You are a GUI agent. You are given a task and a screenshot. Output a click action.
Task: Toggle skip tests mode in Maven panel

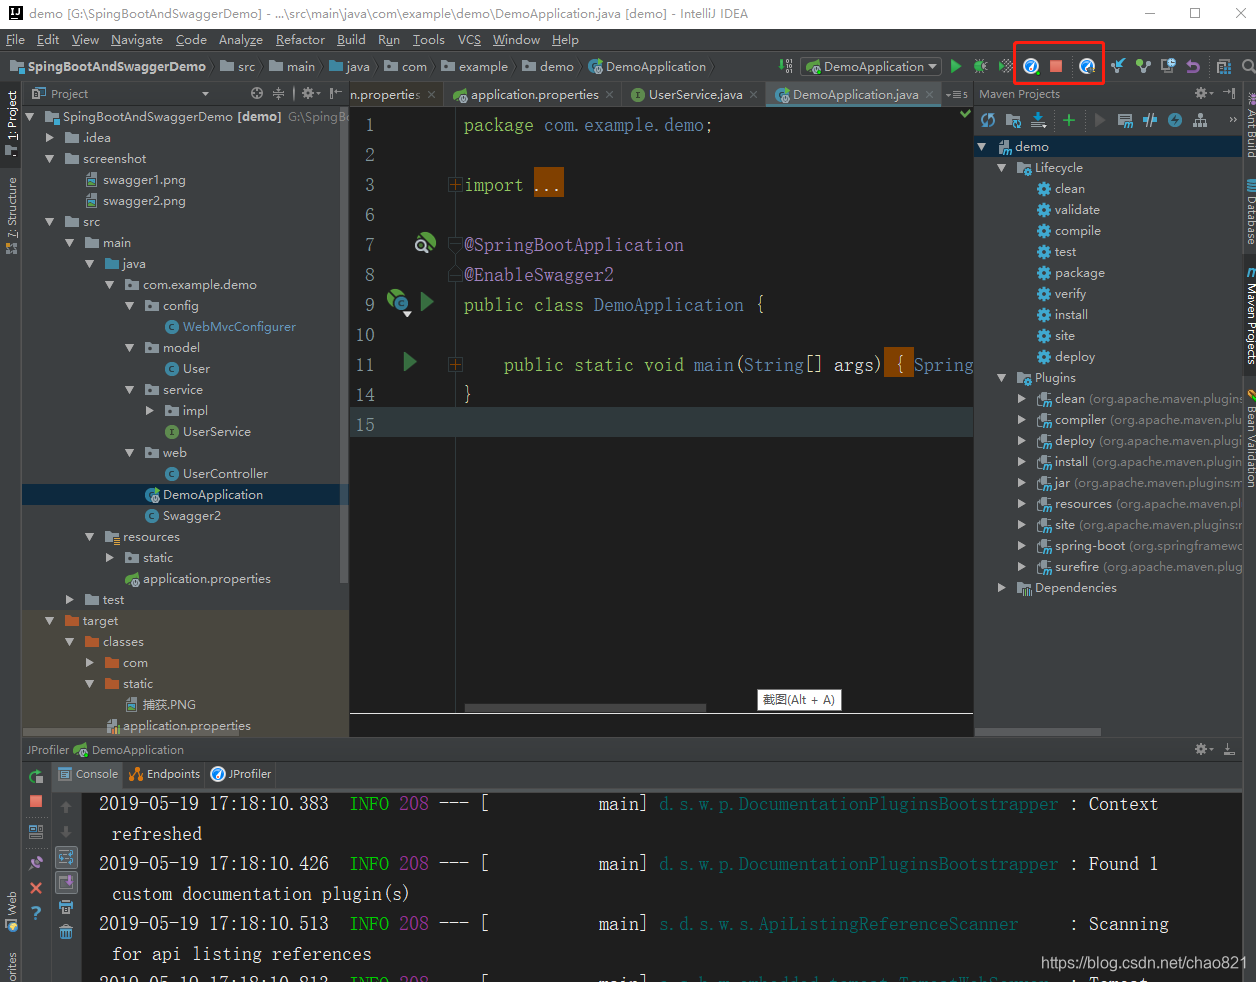pos(1175,120)
